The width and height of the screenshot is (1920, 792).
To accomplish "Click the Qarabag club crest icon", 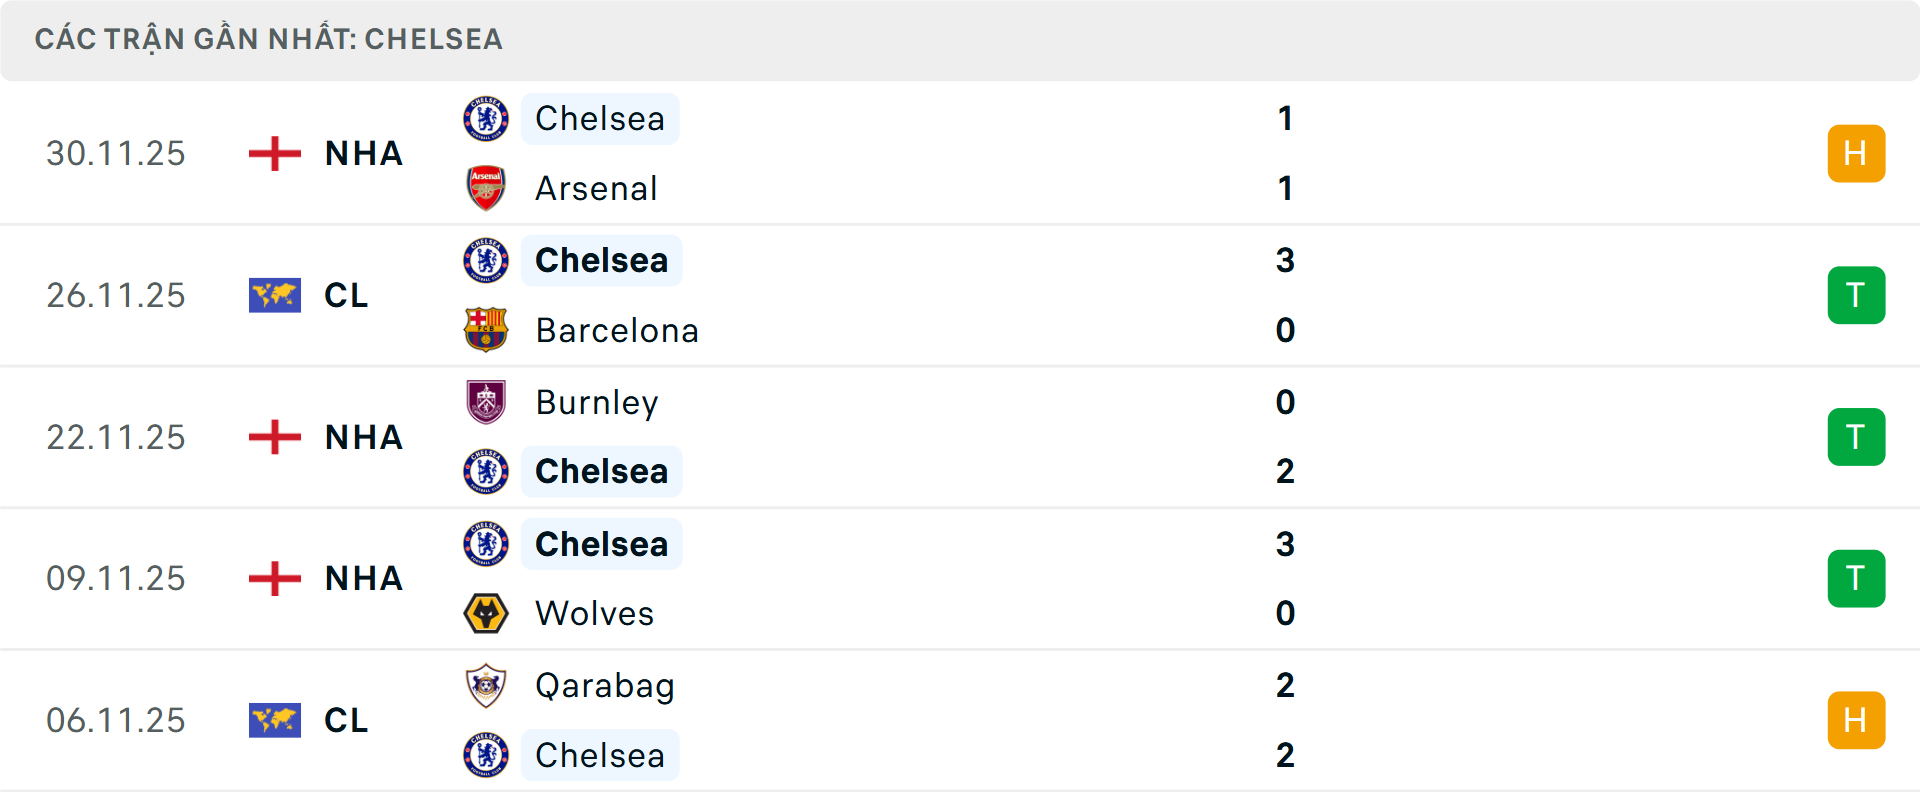I will (486, 686).
